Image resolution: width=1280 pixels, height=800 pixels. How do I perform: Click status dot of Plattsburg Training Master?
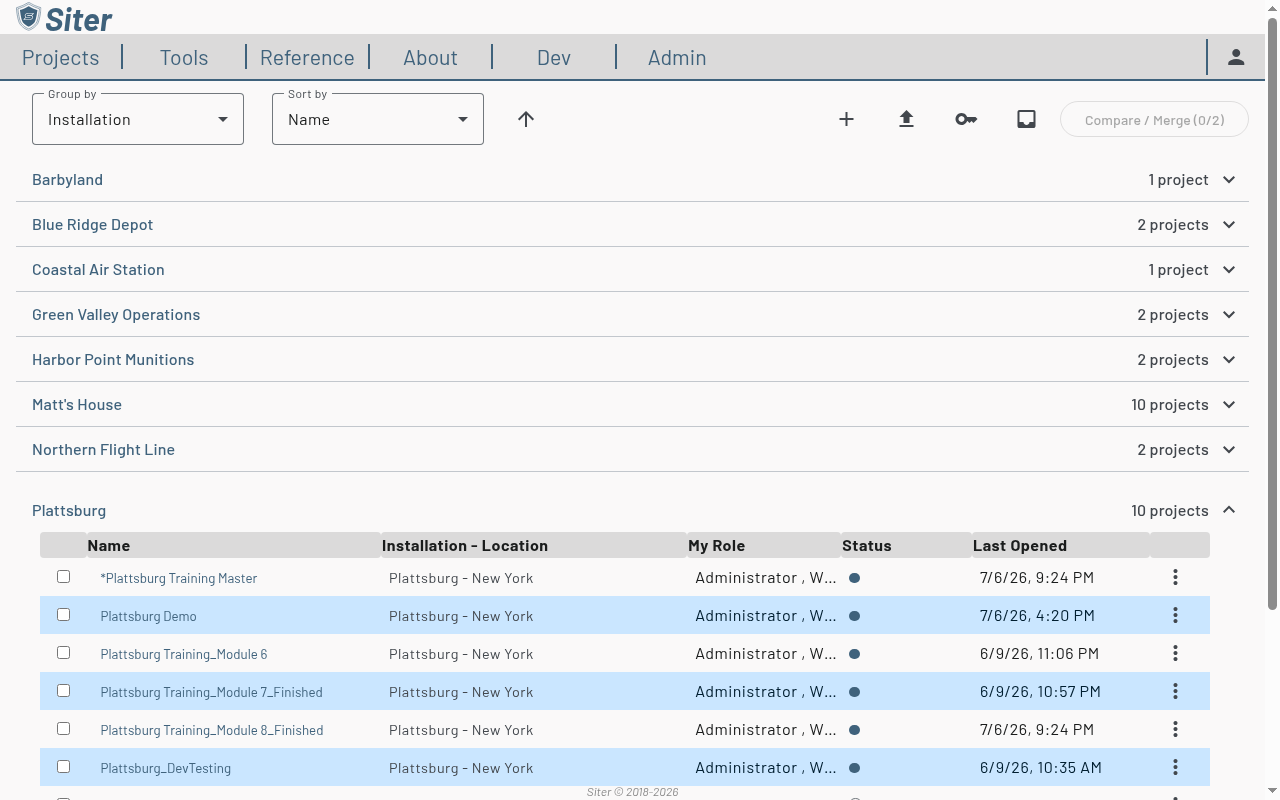point(854,578)
